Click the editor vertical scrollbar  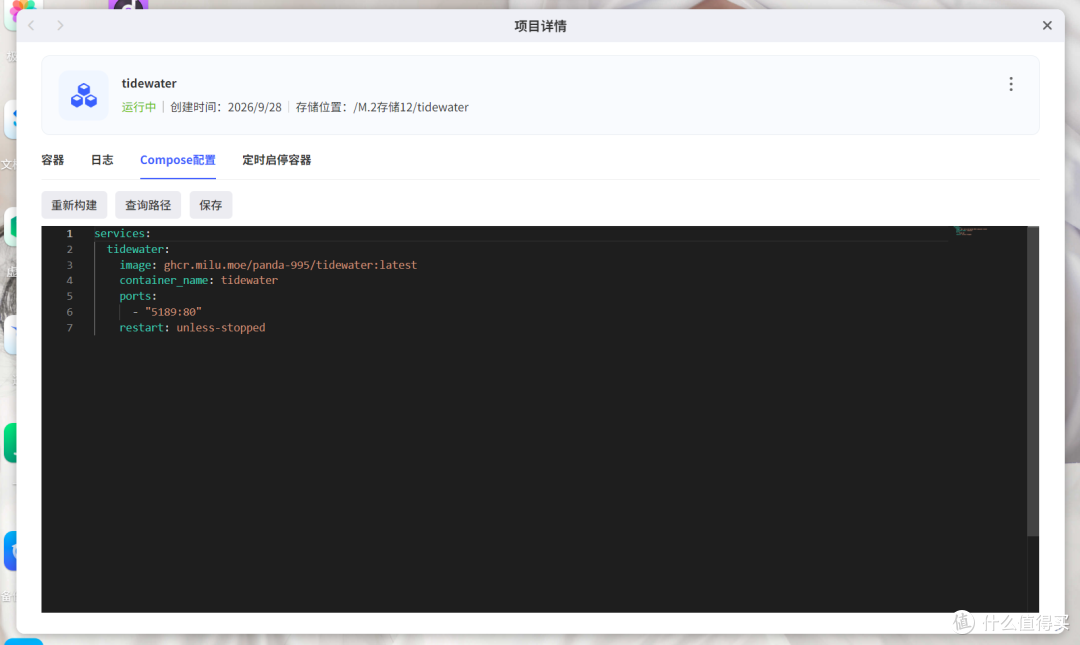pos(1032,381)
